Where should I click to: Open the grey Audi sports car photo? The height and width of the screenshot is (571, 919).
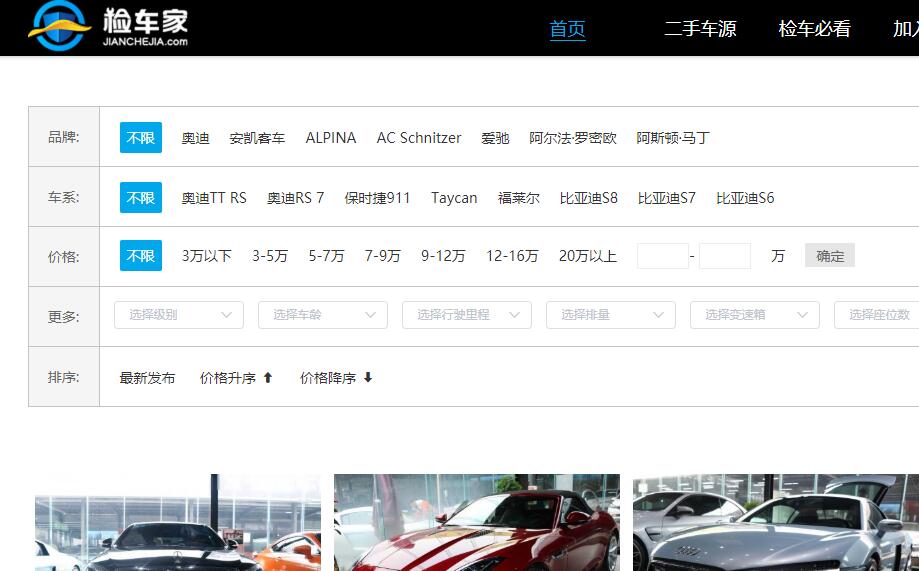point(776,522)
